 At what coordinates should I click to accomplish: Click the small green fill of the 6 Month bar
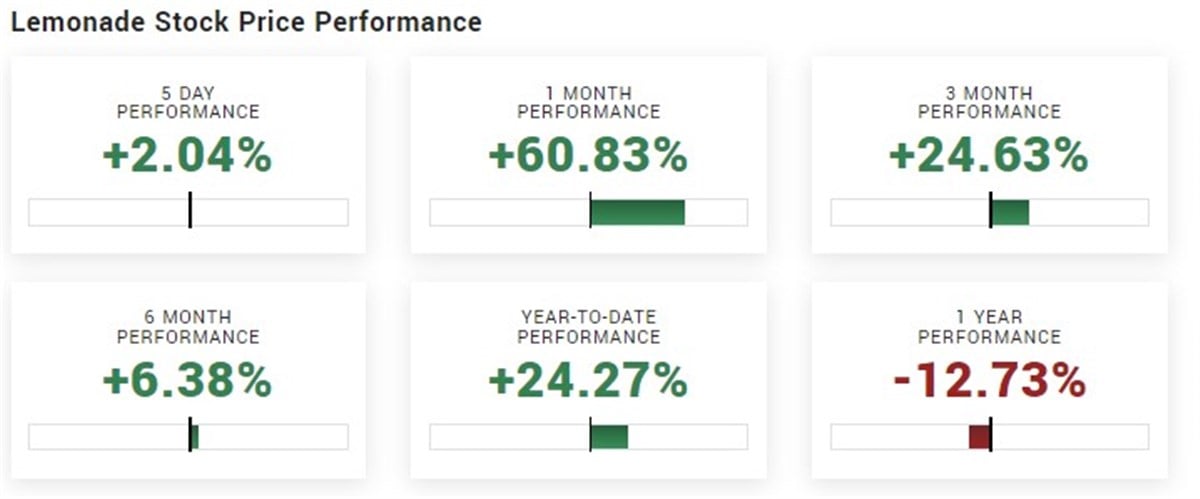pyautogui.click(x=195, y=437)
